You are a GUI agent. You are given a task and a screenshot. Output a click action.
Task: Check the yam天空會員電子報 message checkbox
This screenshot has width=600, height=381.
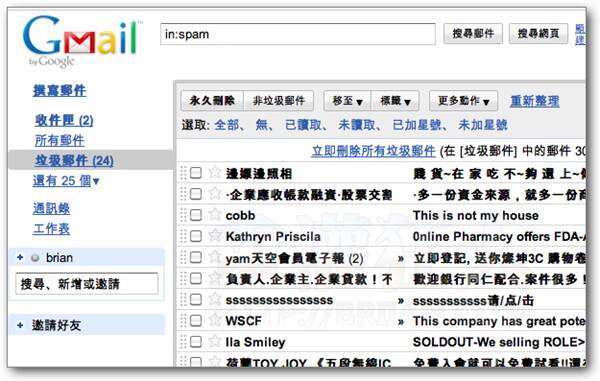click(x=196, y=257)
